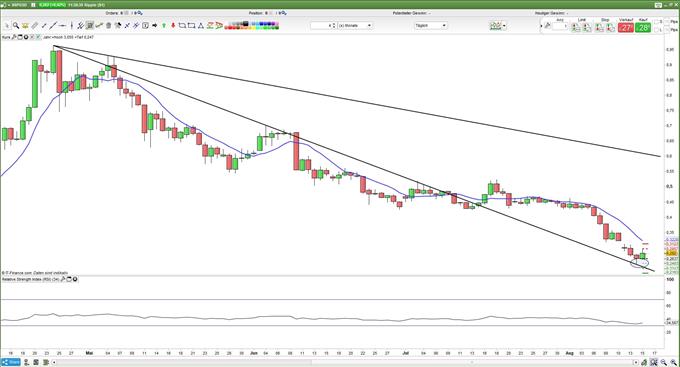Screen dimensions: 680x367
Task: Select the magnifier zoom tool
Action: pyautogui.click(x=16, y=26)
